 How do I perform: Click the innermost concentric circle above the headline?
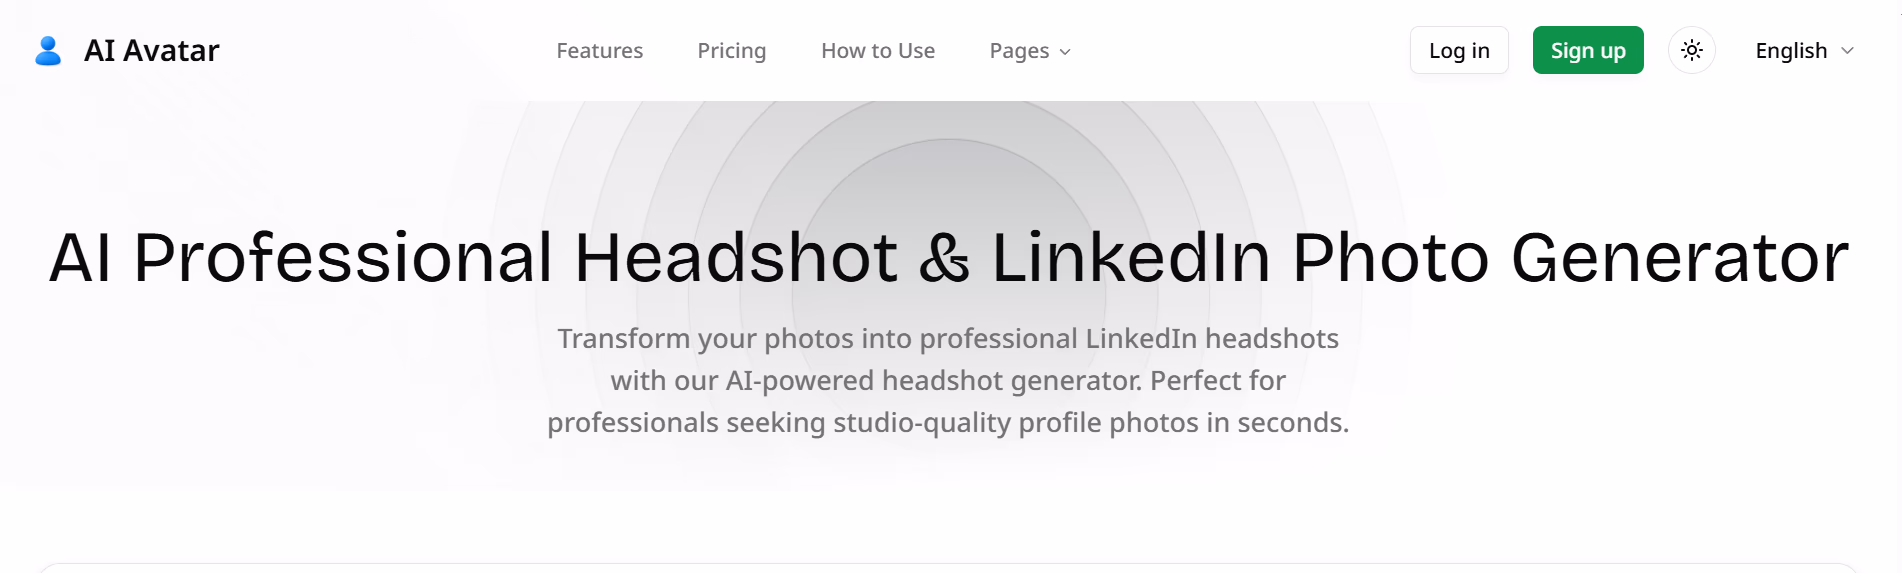(948, 180)
